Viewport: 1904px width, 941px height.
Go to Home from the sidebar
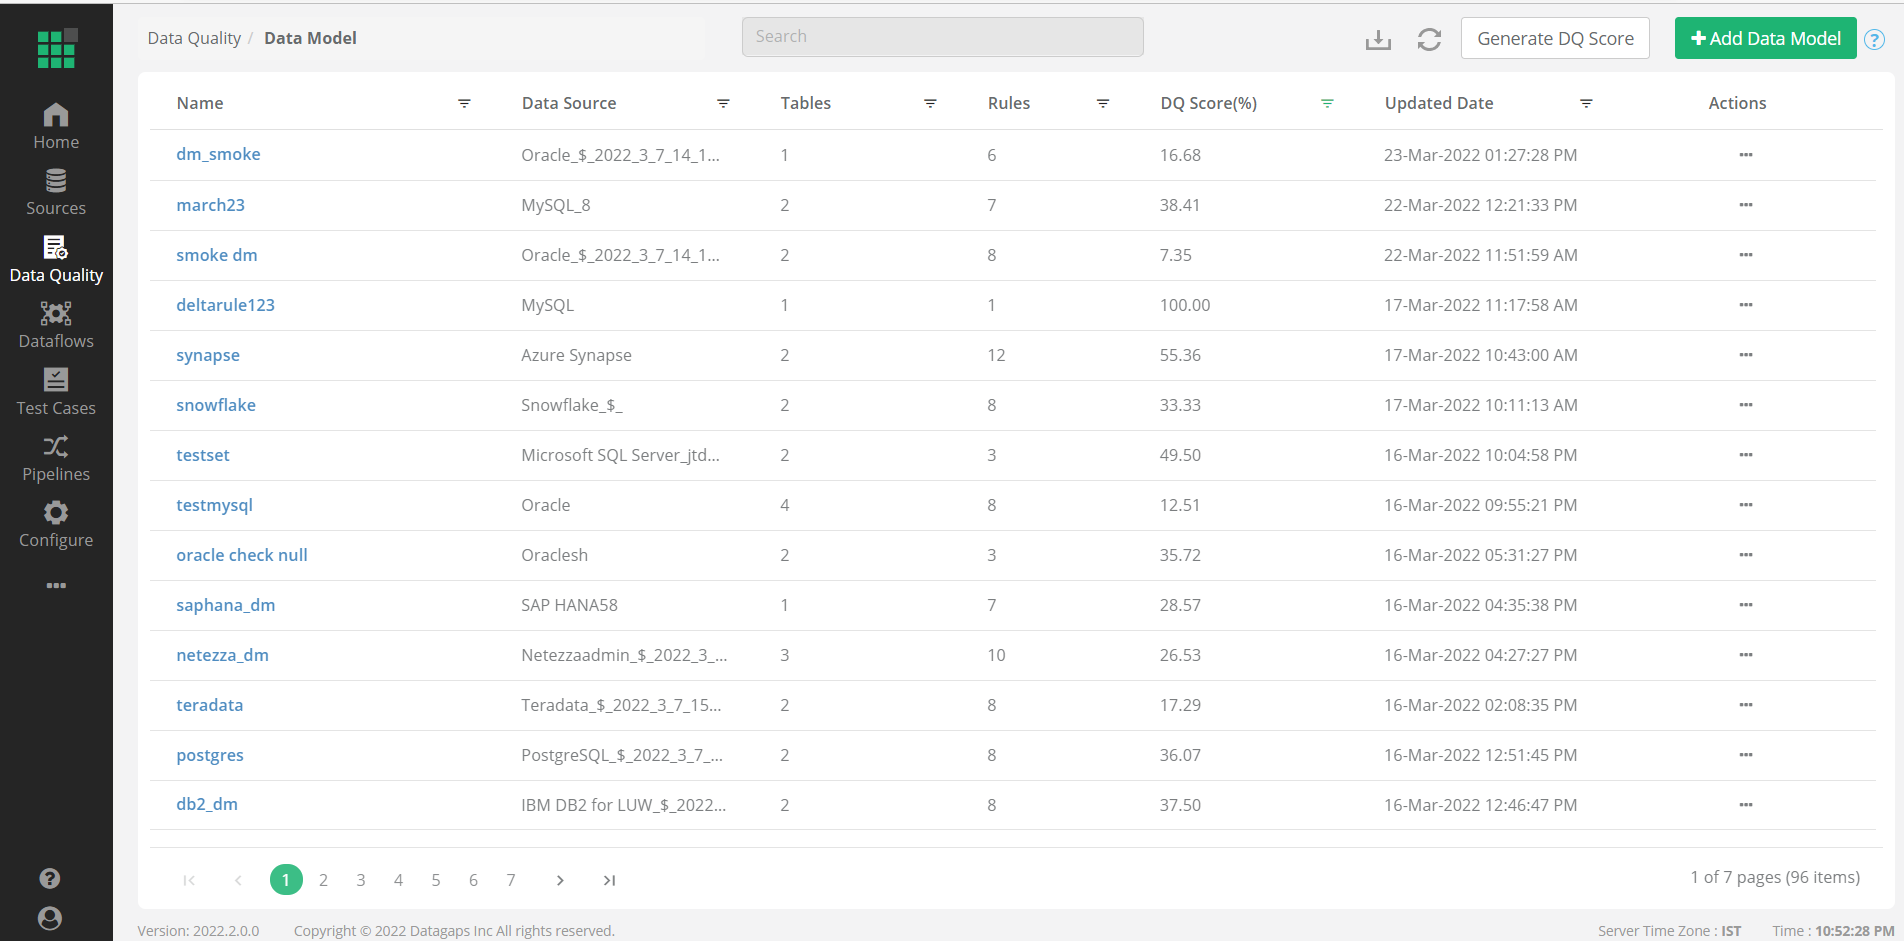(56, 124)
